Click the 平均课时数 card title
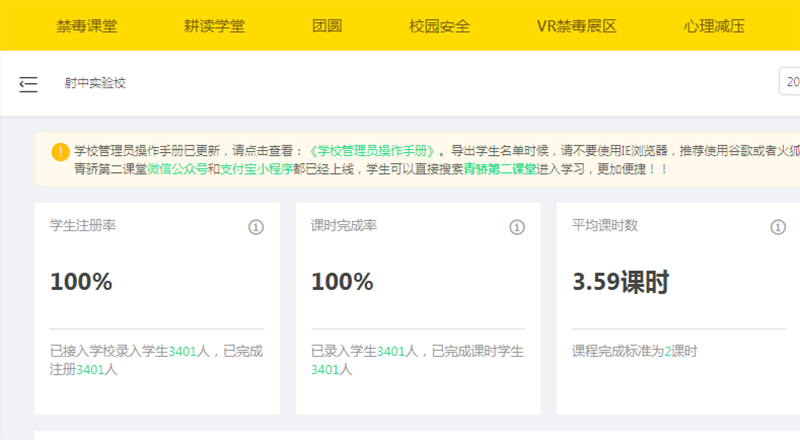This screenshot has height=440, width=800. [x=605, y=225]
